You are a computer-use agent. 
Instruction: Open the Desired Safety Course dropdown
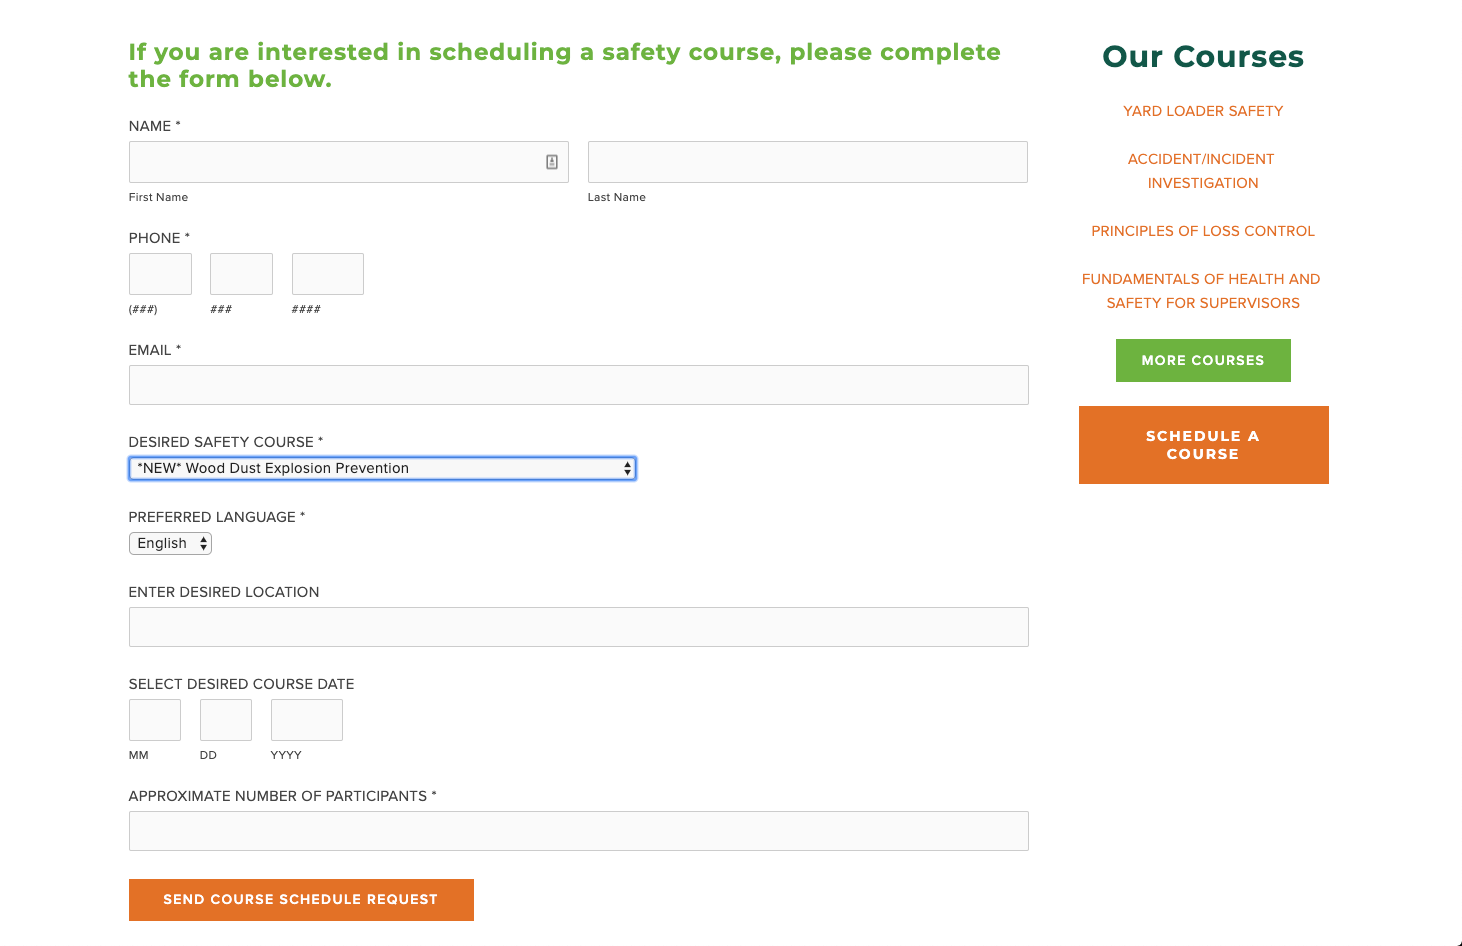pyautogui.click(x=382, y=468)
